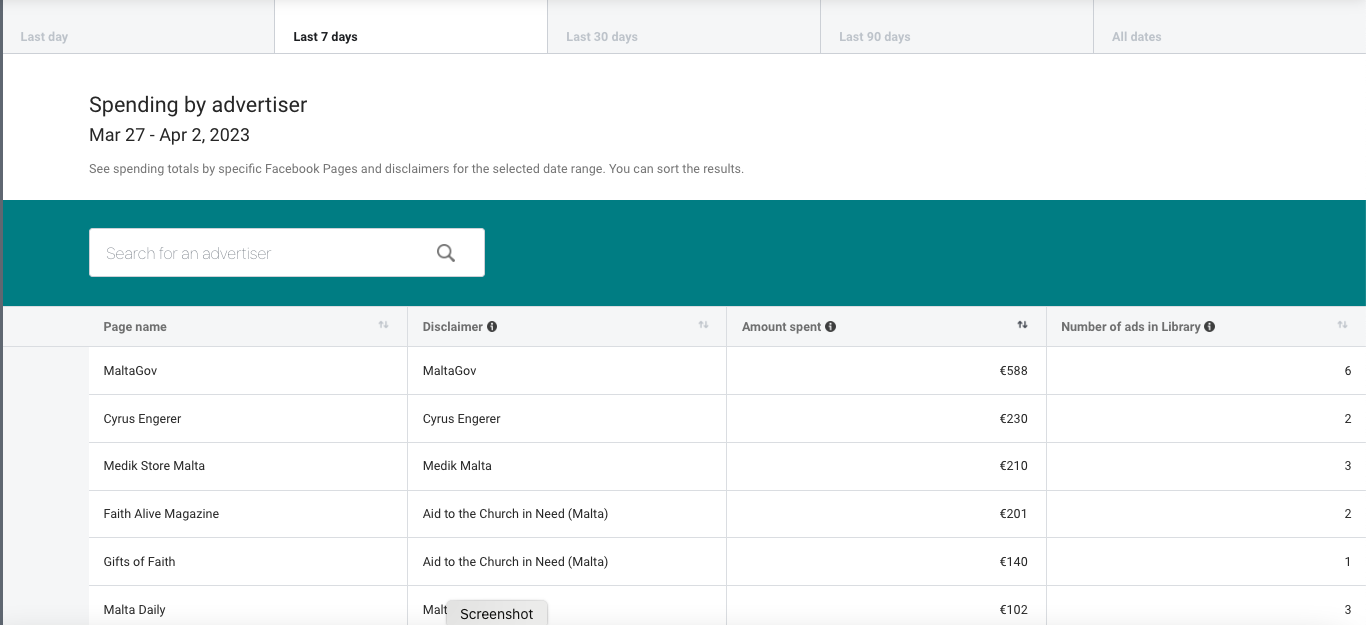Switch to the Last day tab

[44, 37]
